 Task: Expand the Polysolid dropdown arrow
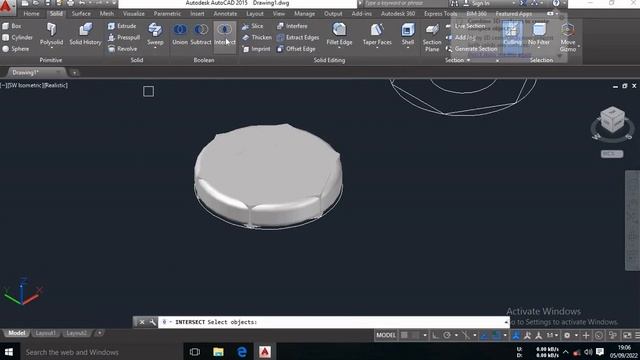click(x=51, y=47)
